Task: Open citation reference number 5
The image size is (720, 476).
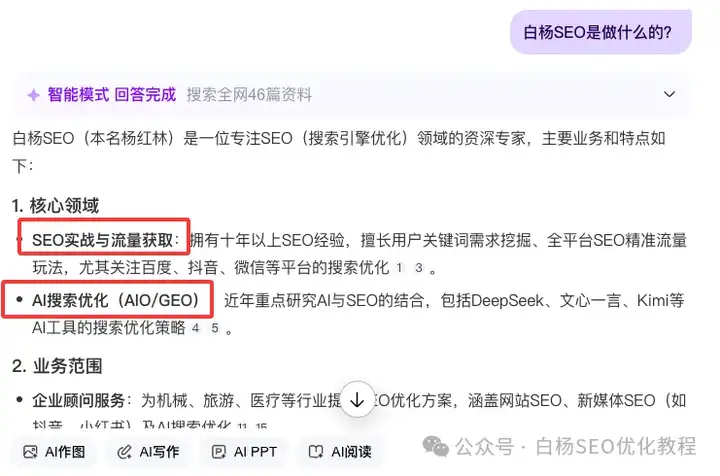Action: coord(214,328)
